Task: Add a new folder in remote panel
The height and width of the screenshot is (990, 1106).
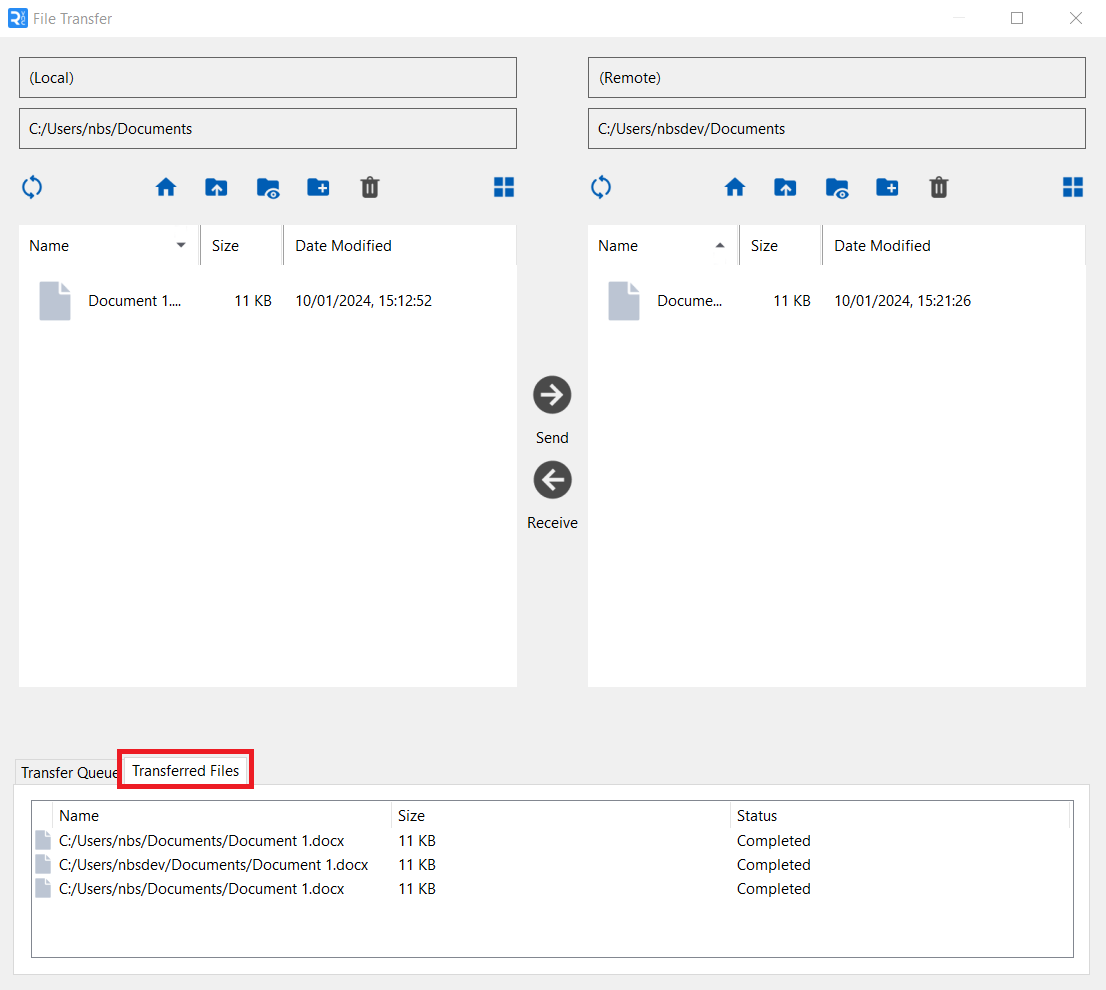Action: pos(887,187)
